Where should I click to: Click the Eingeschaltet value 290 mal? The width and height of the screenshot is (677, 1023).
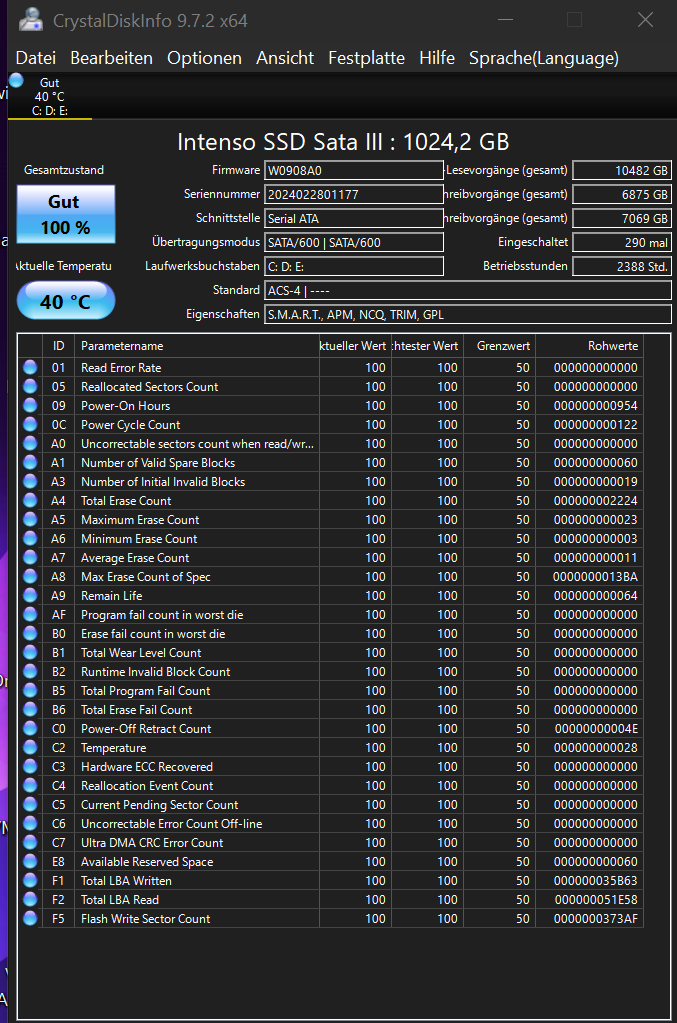(x=622, y=243)
